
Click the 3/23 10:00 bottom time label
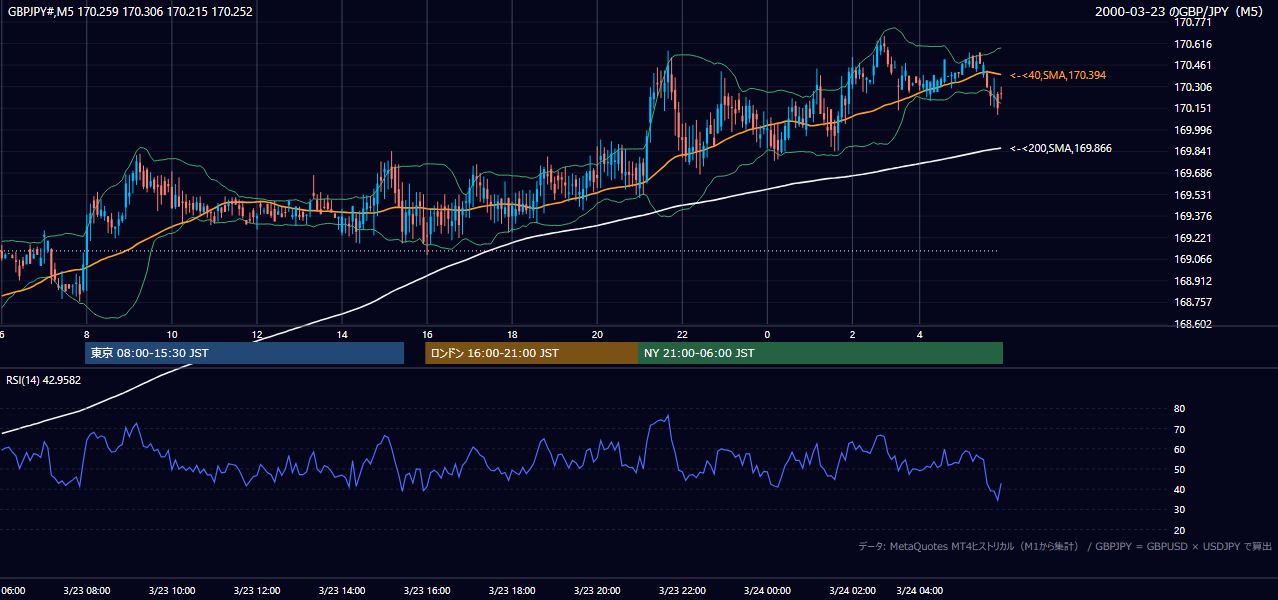(172, 590)
